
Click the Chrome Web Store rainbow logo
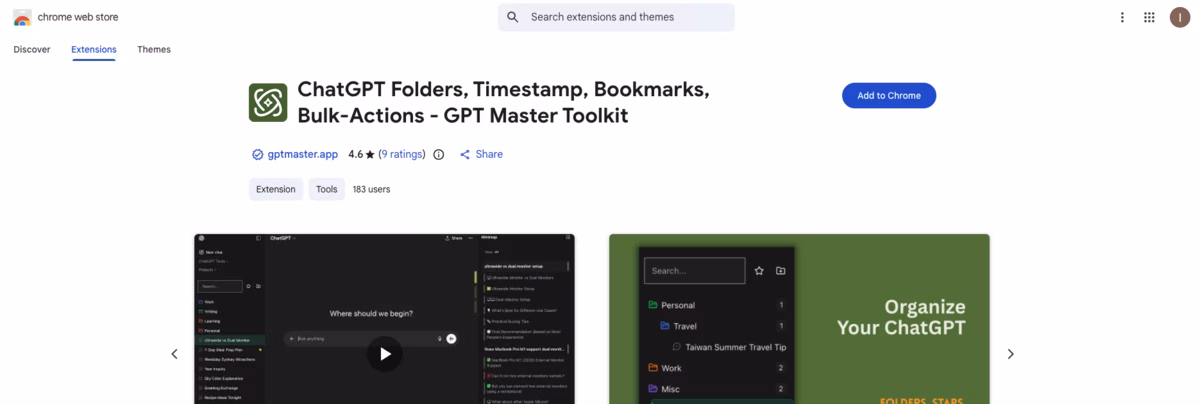click(22, 17)
